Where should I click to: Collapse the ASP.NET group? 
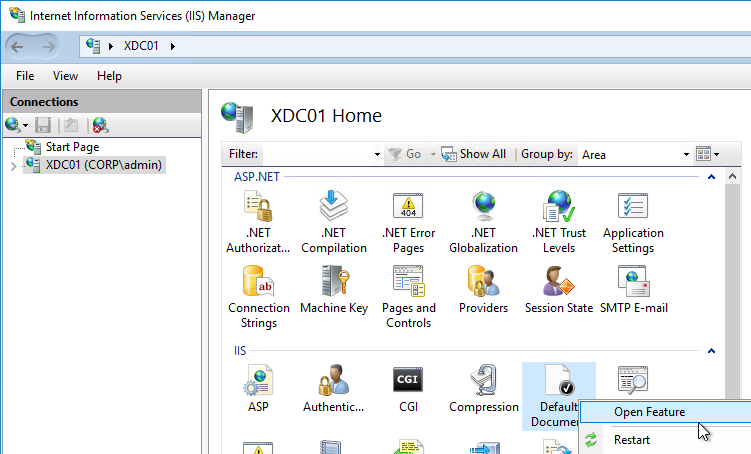click(711, 177)
